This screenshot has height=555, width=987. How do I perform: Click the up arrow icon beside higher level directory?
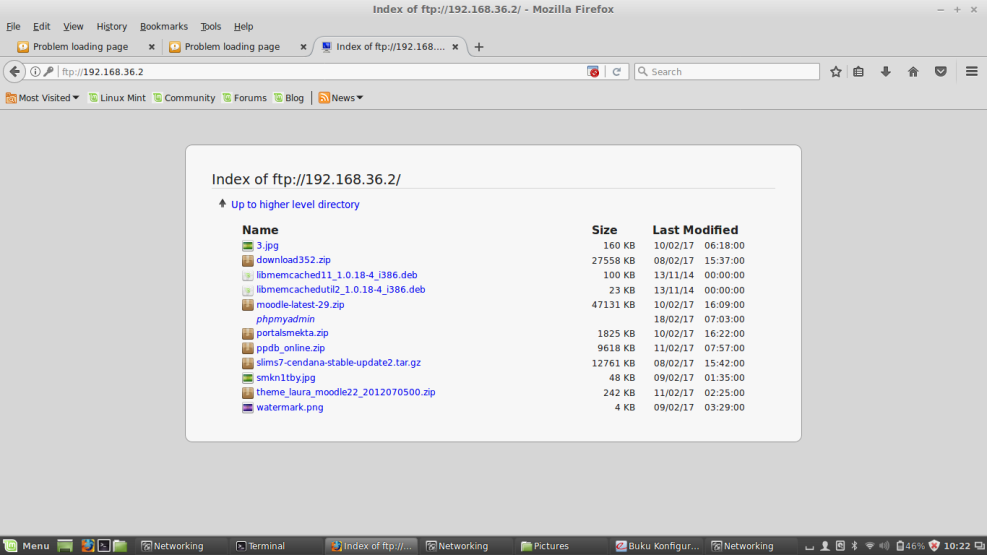222,204
